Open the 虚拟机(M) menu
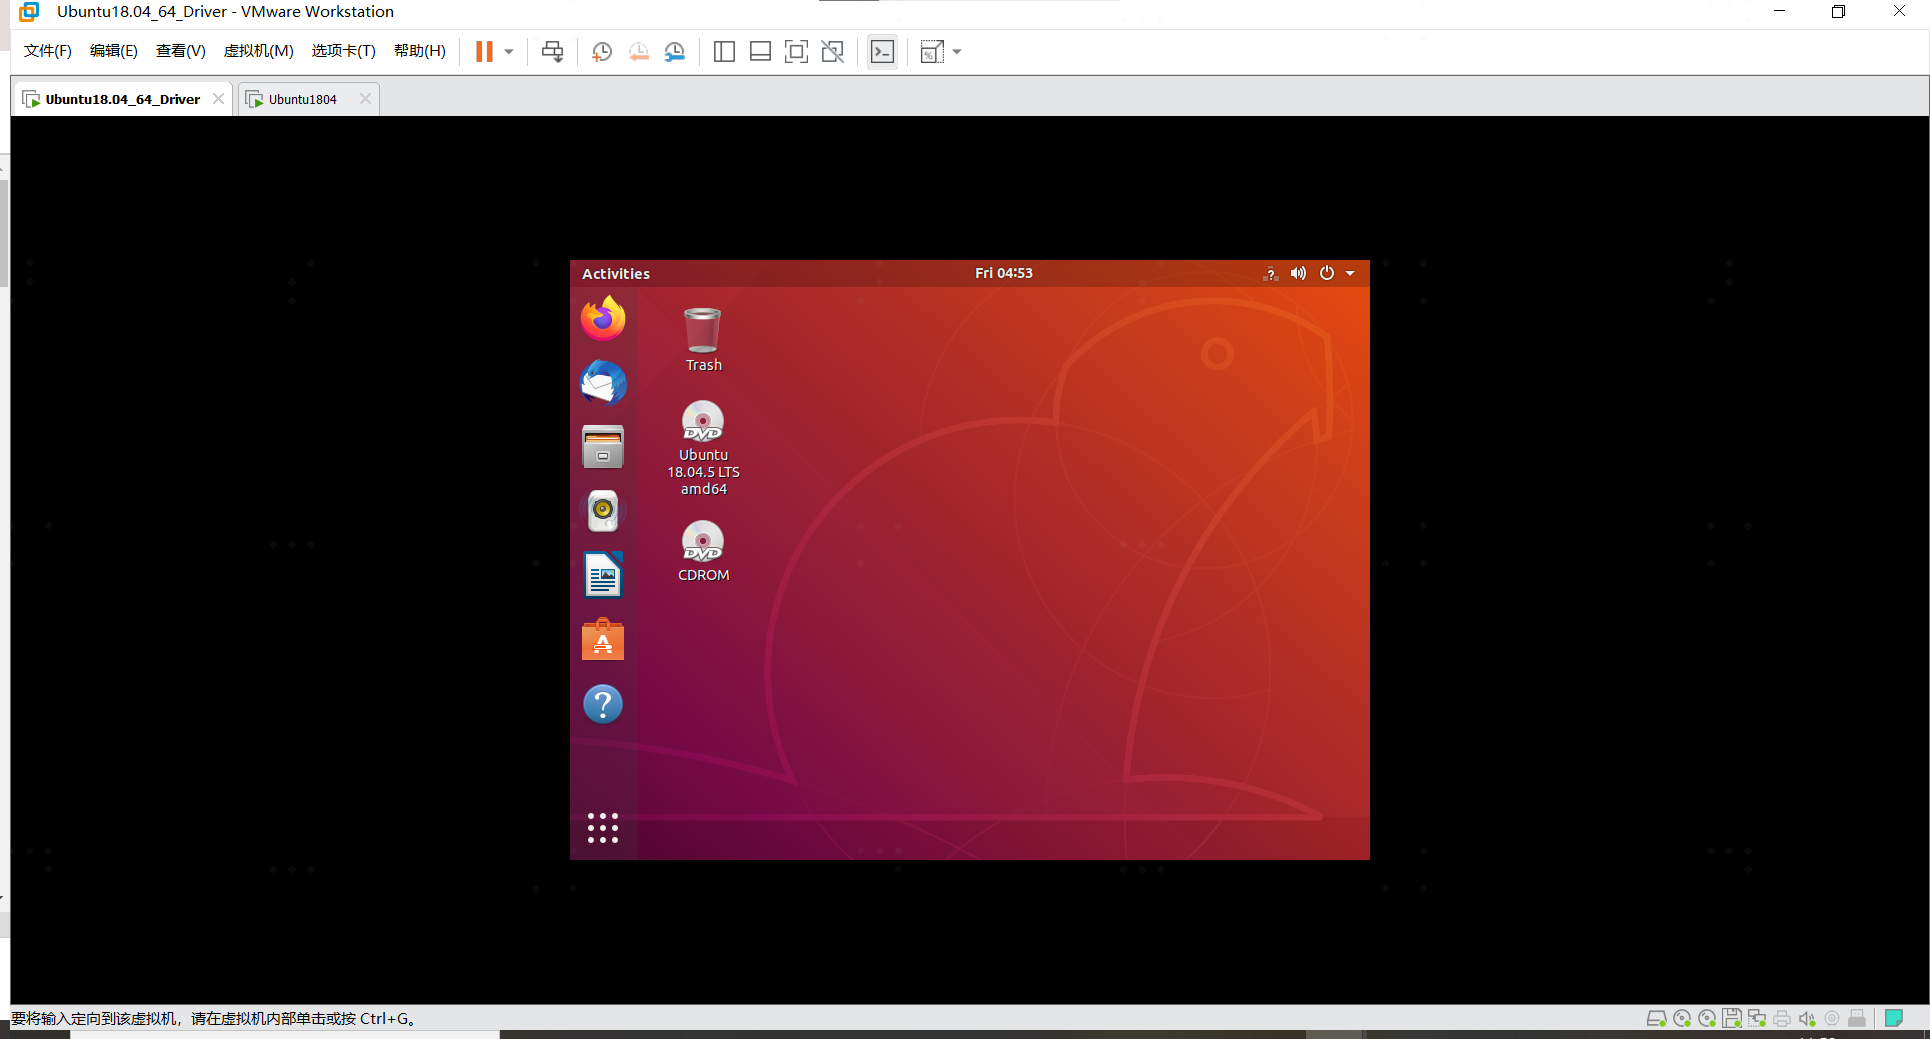Screen dimensions: 1930x1039 [x=258, y=51]
